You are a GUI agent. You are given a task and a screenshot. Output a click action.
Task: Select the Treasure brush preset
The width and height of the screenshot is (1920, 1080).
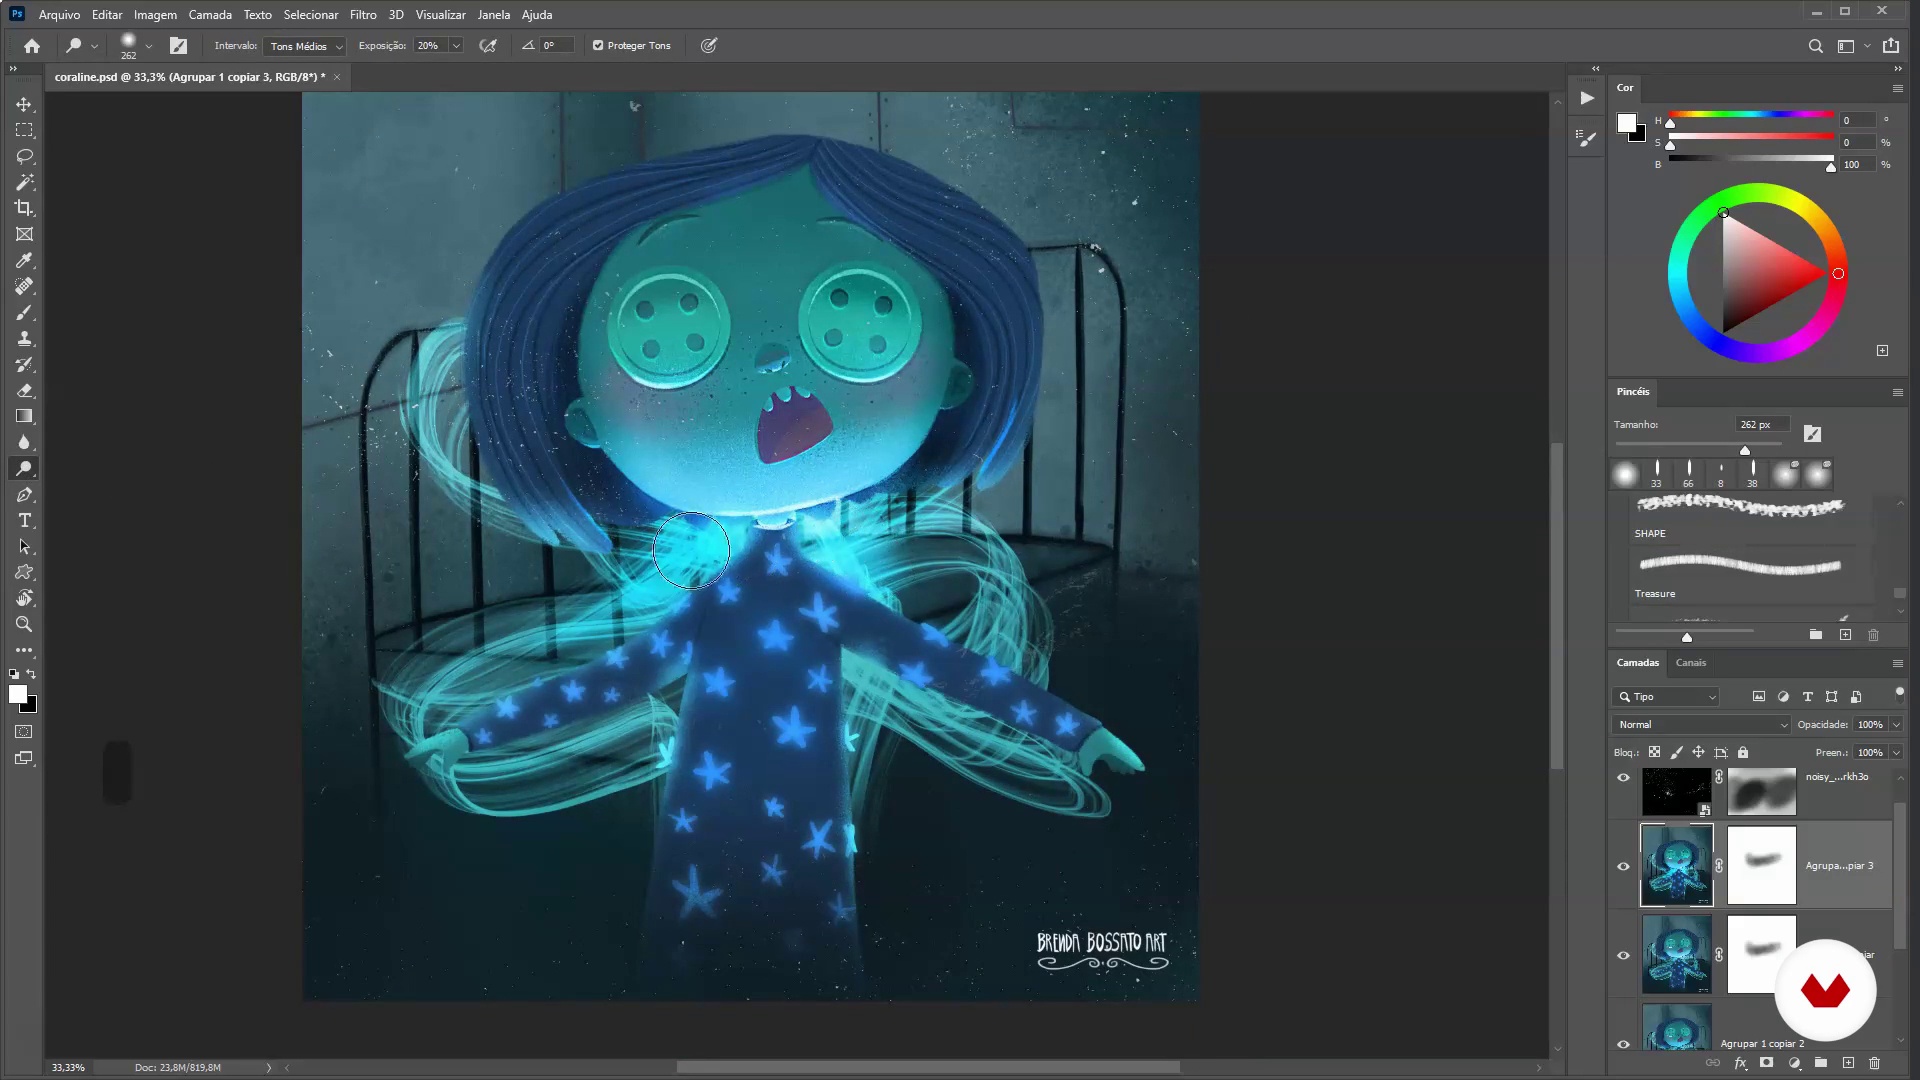pos(1750,575)
